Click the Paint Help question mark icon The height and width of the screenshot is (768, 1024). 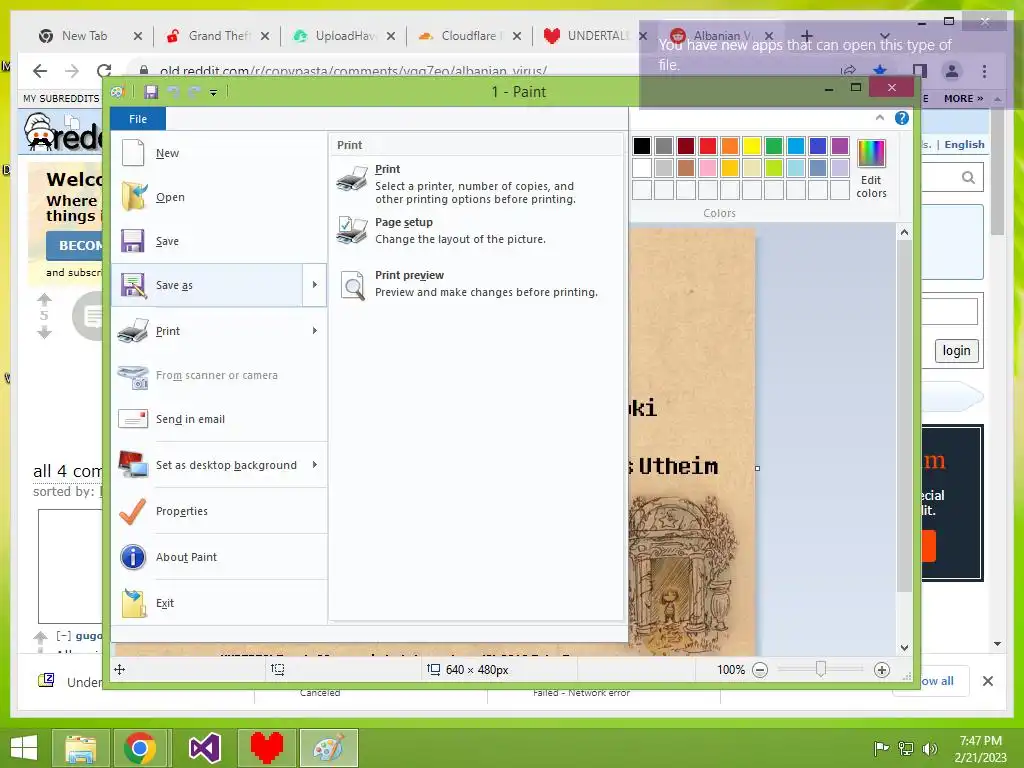tap(902, 118)
